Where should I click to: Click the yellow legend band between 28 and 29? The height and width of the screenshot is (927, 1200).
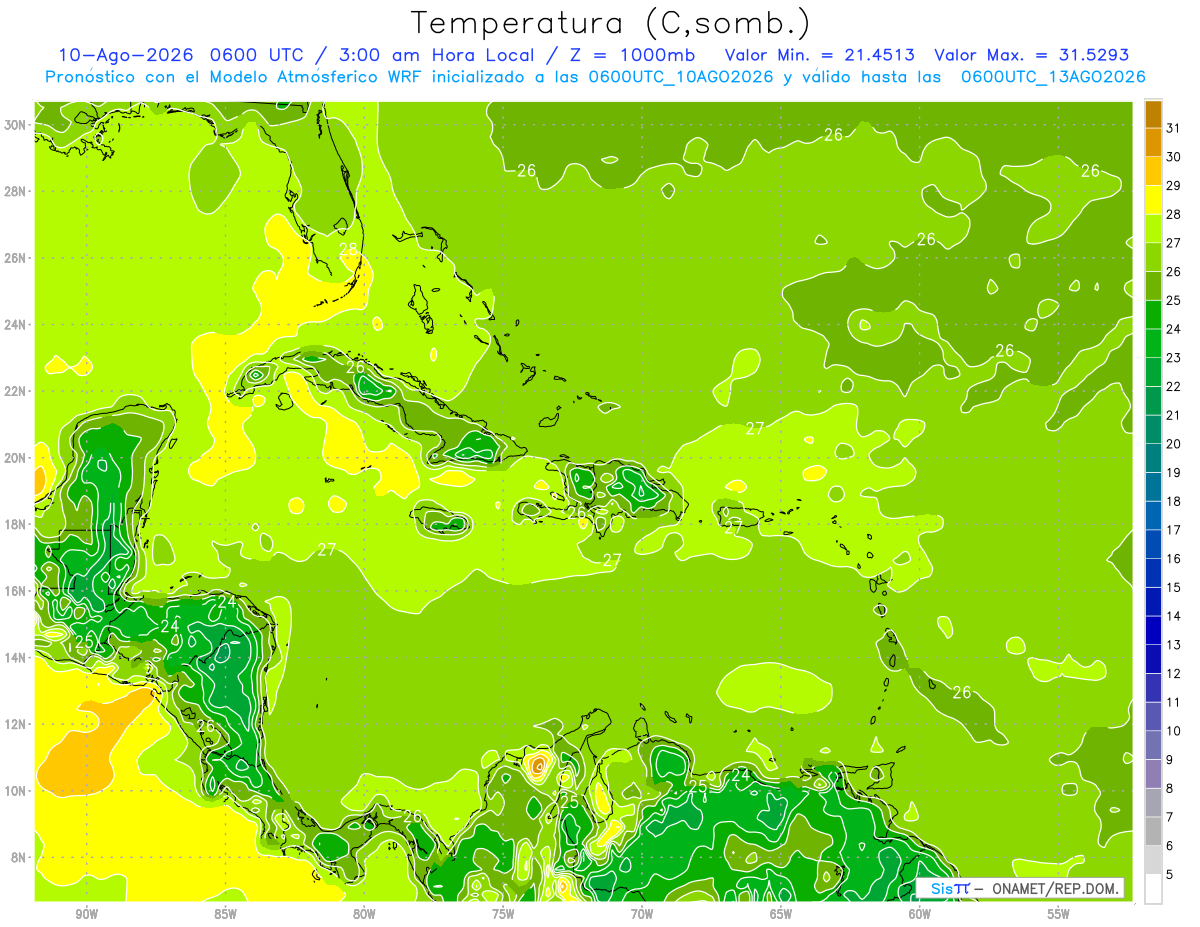coord(1153,198)
